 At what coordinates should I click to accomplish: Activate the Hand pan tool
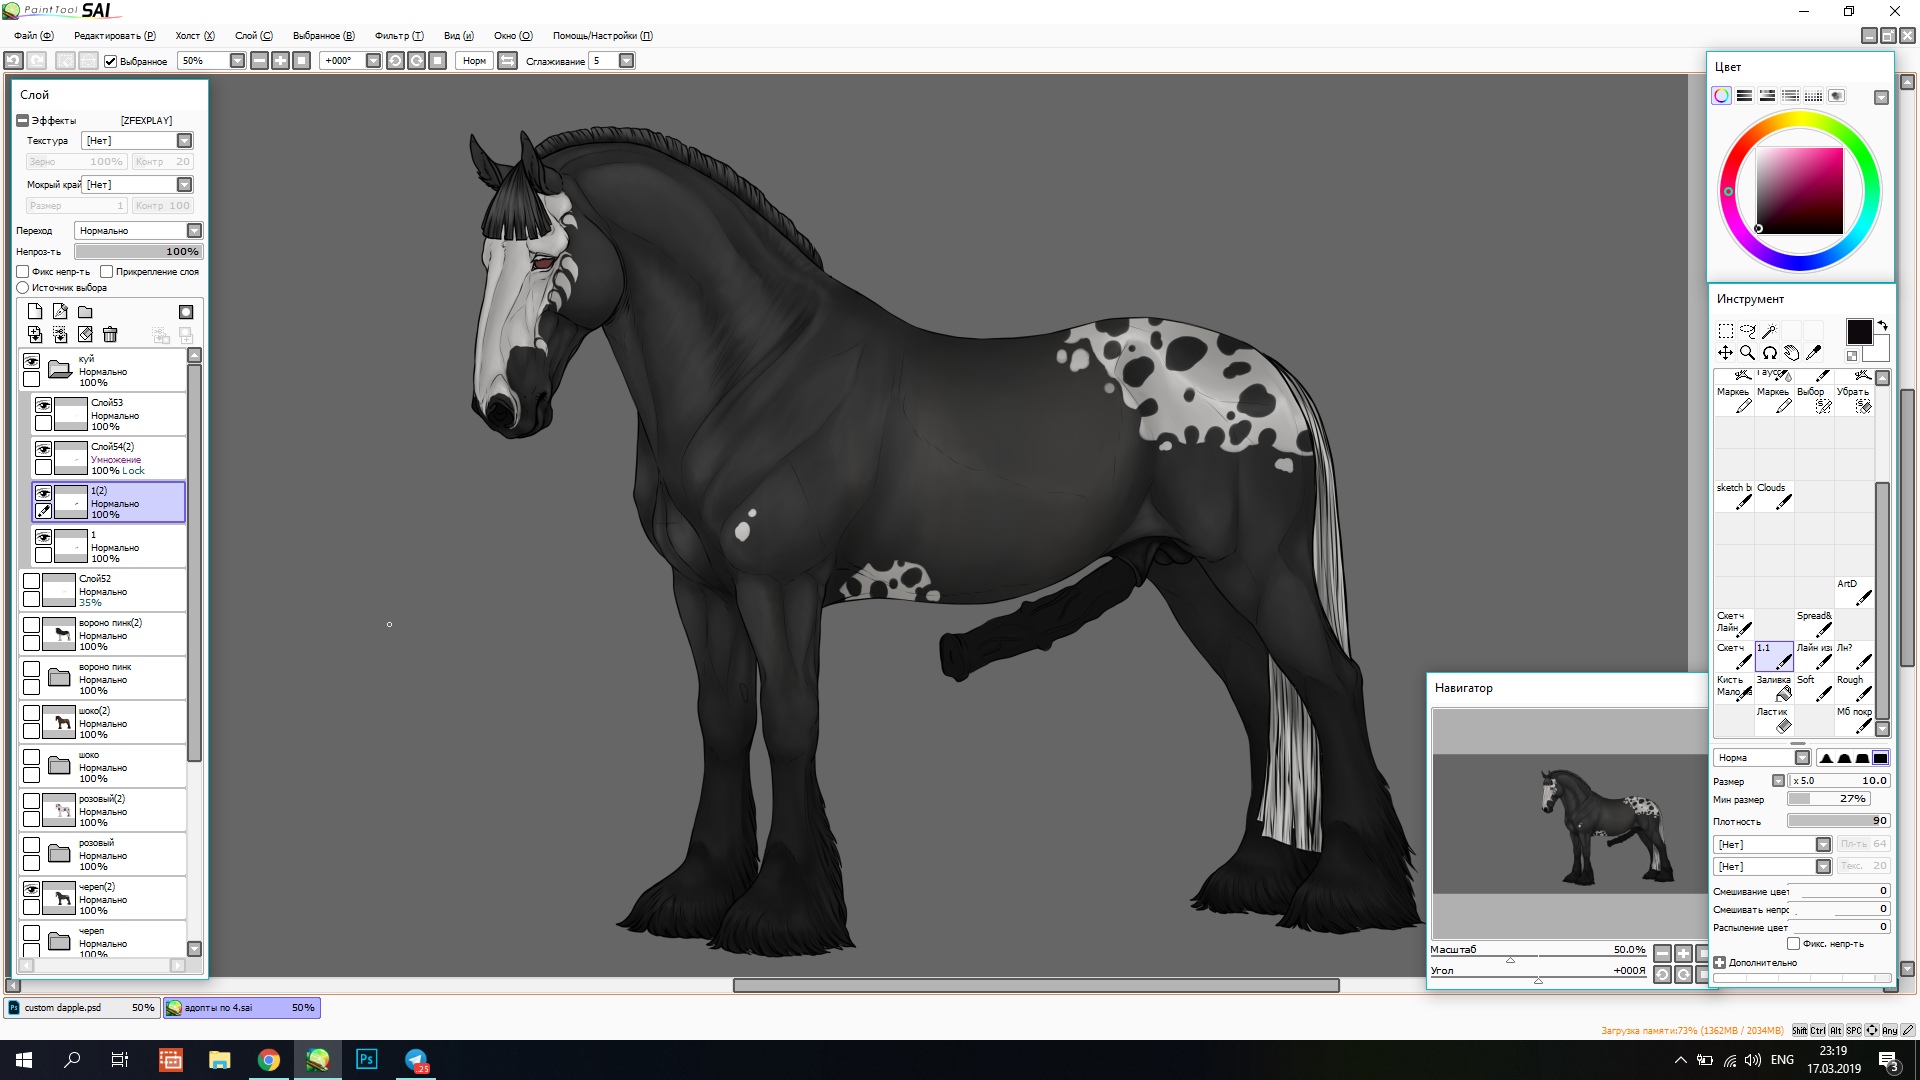[x=1791, y=352]
